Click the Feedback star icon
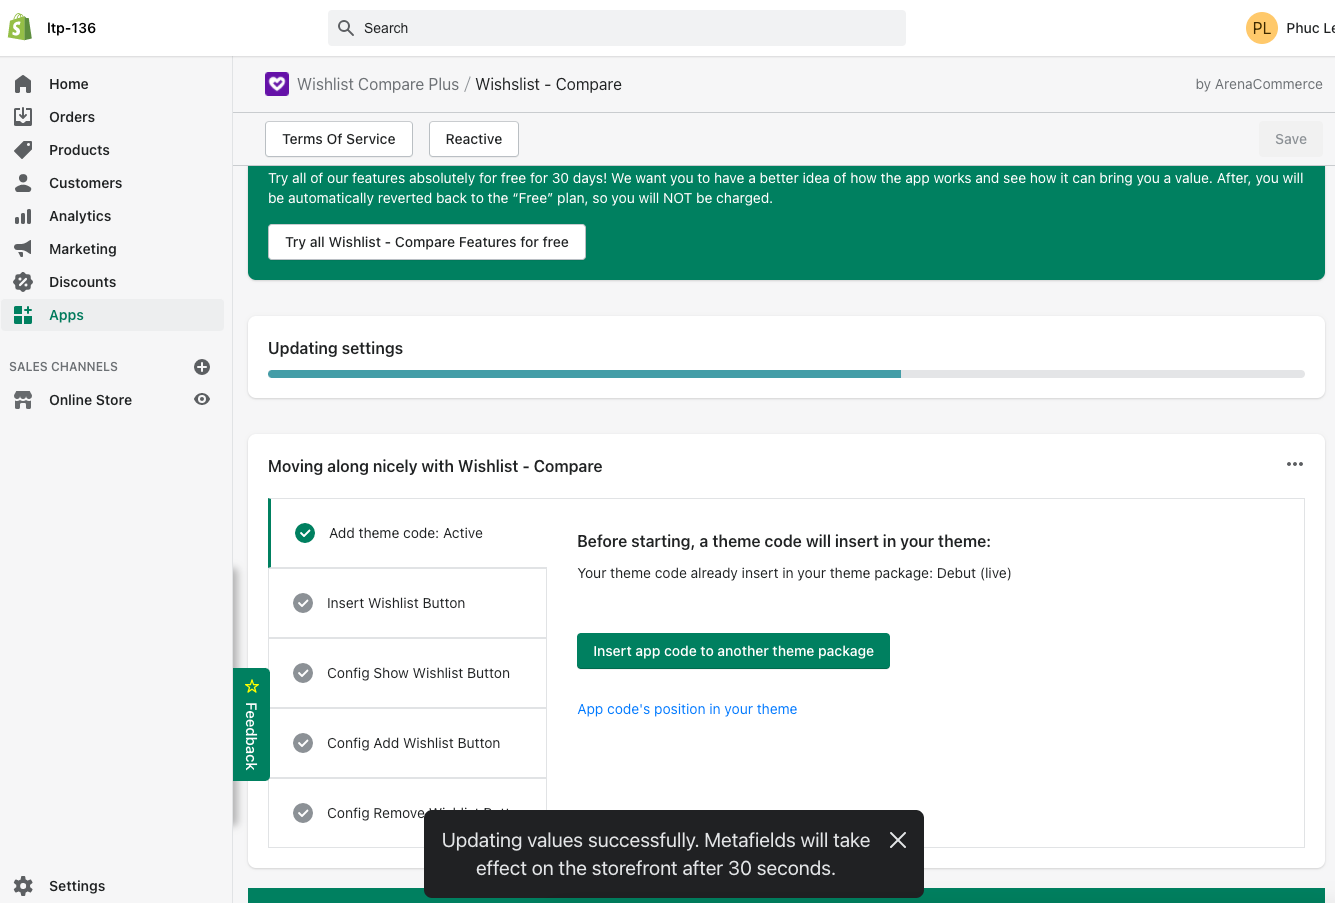 (x=252, y=686)
